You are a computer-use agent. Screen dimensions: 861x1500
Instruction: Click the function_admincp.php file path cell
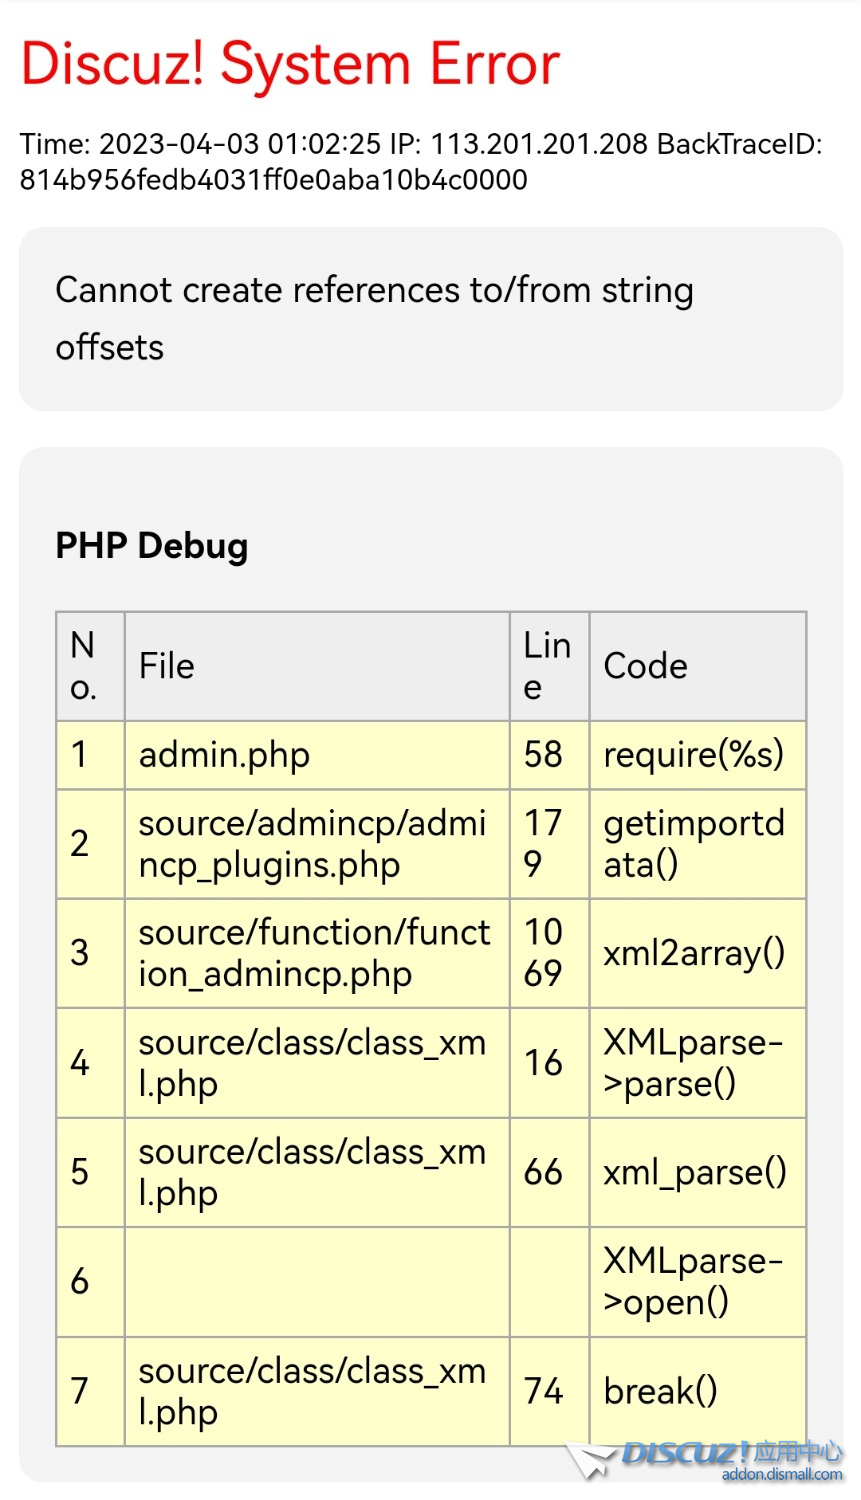point(314,953)
